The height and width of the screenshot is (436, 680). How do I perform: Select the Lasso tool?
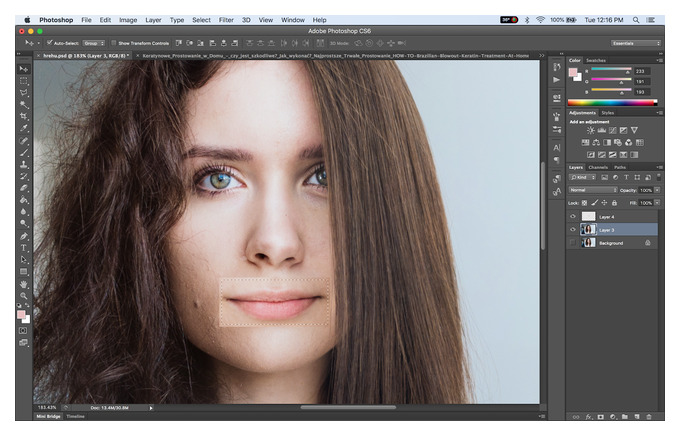pyautogui.click(x=23, y=93)
